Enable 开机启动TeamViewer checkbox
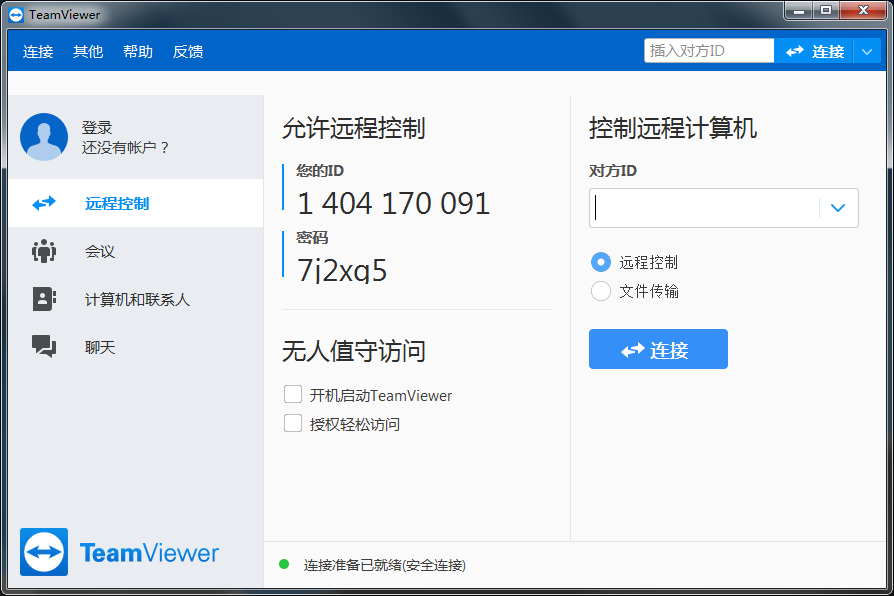 (293, 394)
